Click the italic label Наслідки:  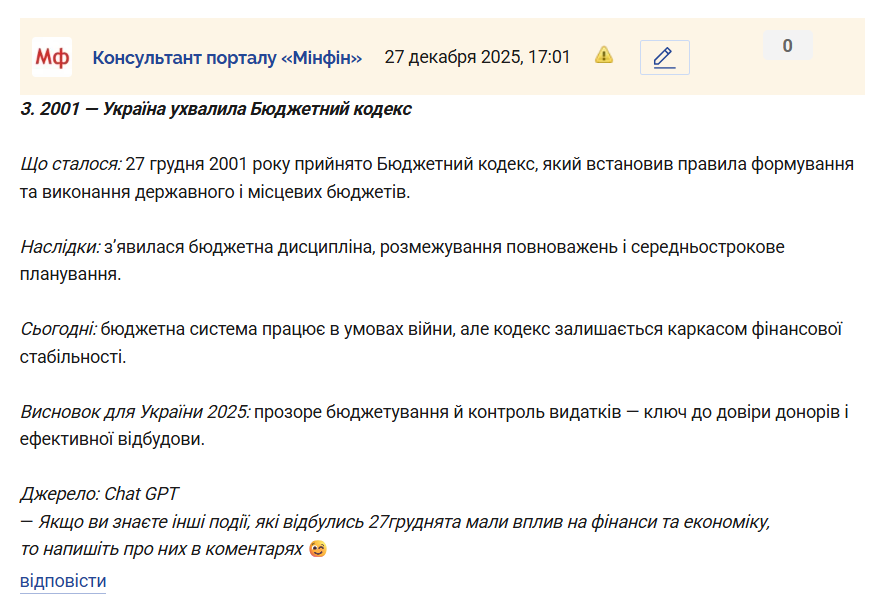60,246
